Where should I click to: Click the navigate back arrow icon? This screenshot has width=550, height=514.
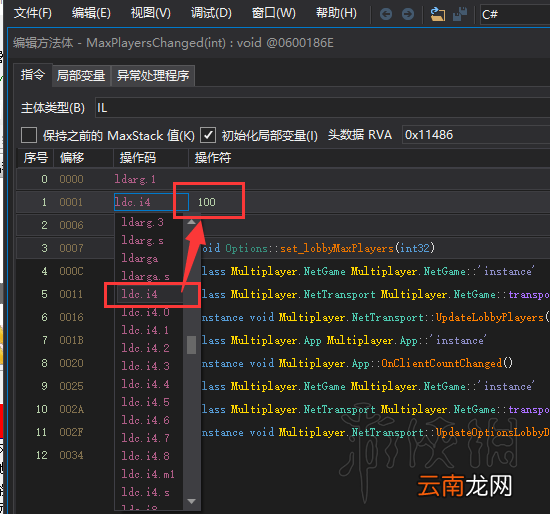coord(386,14)
